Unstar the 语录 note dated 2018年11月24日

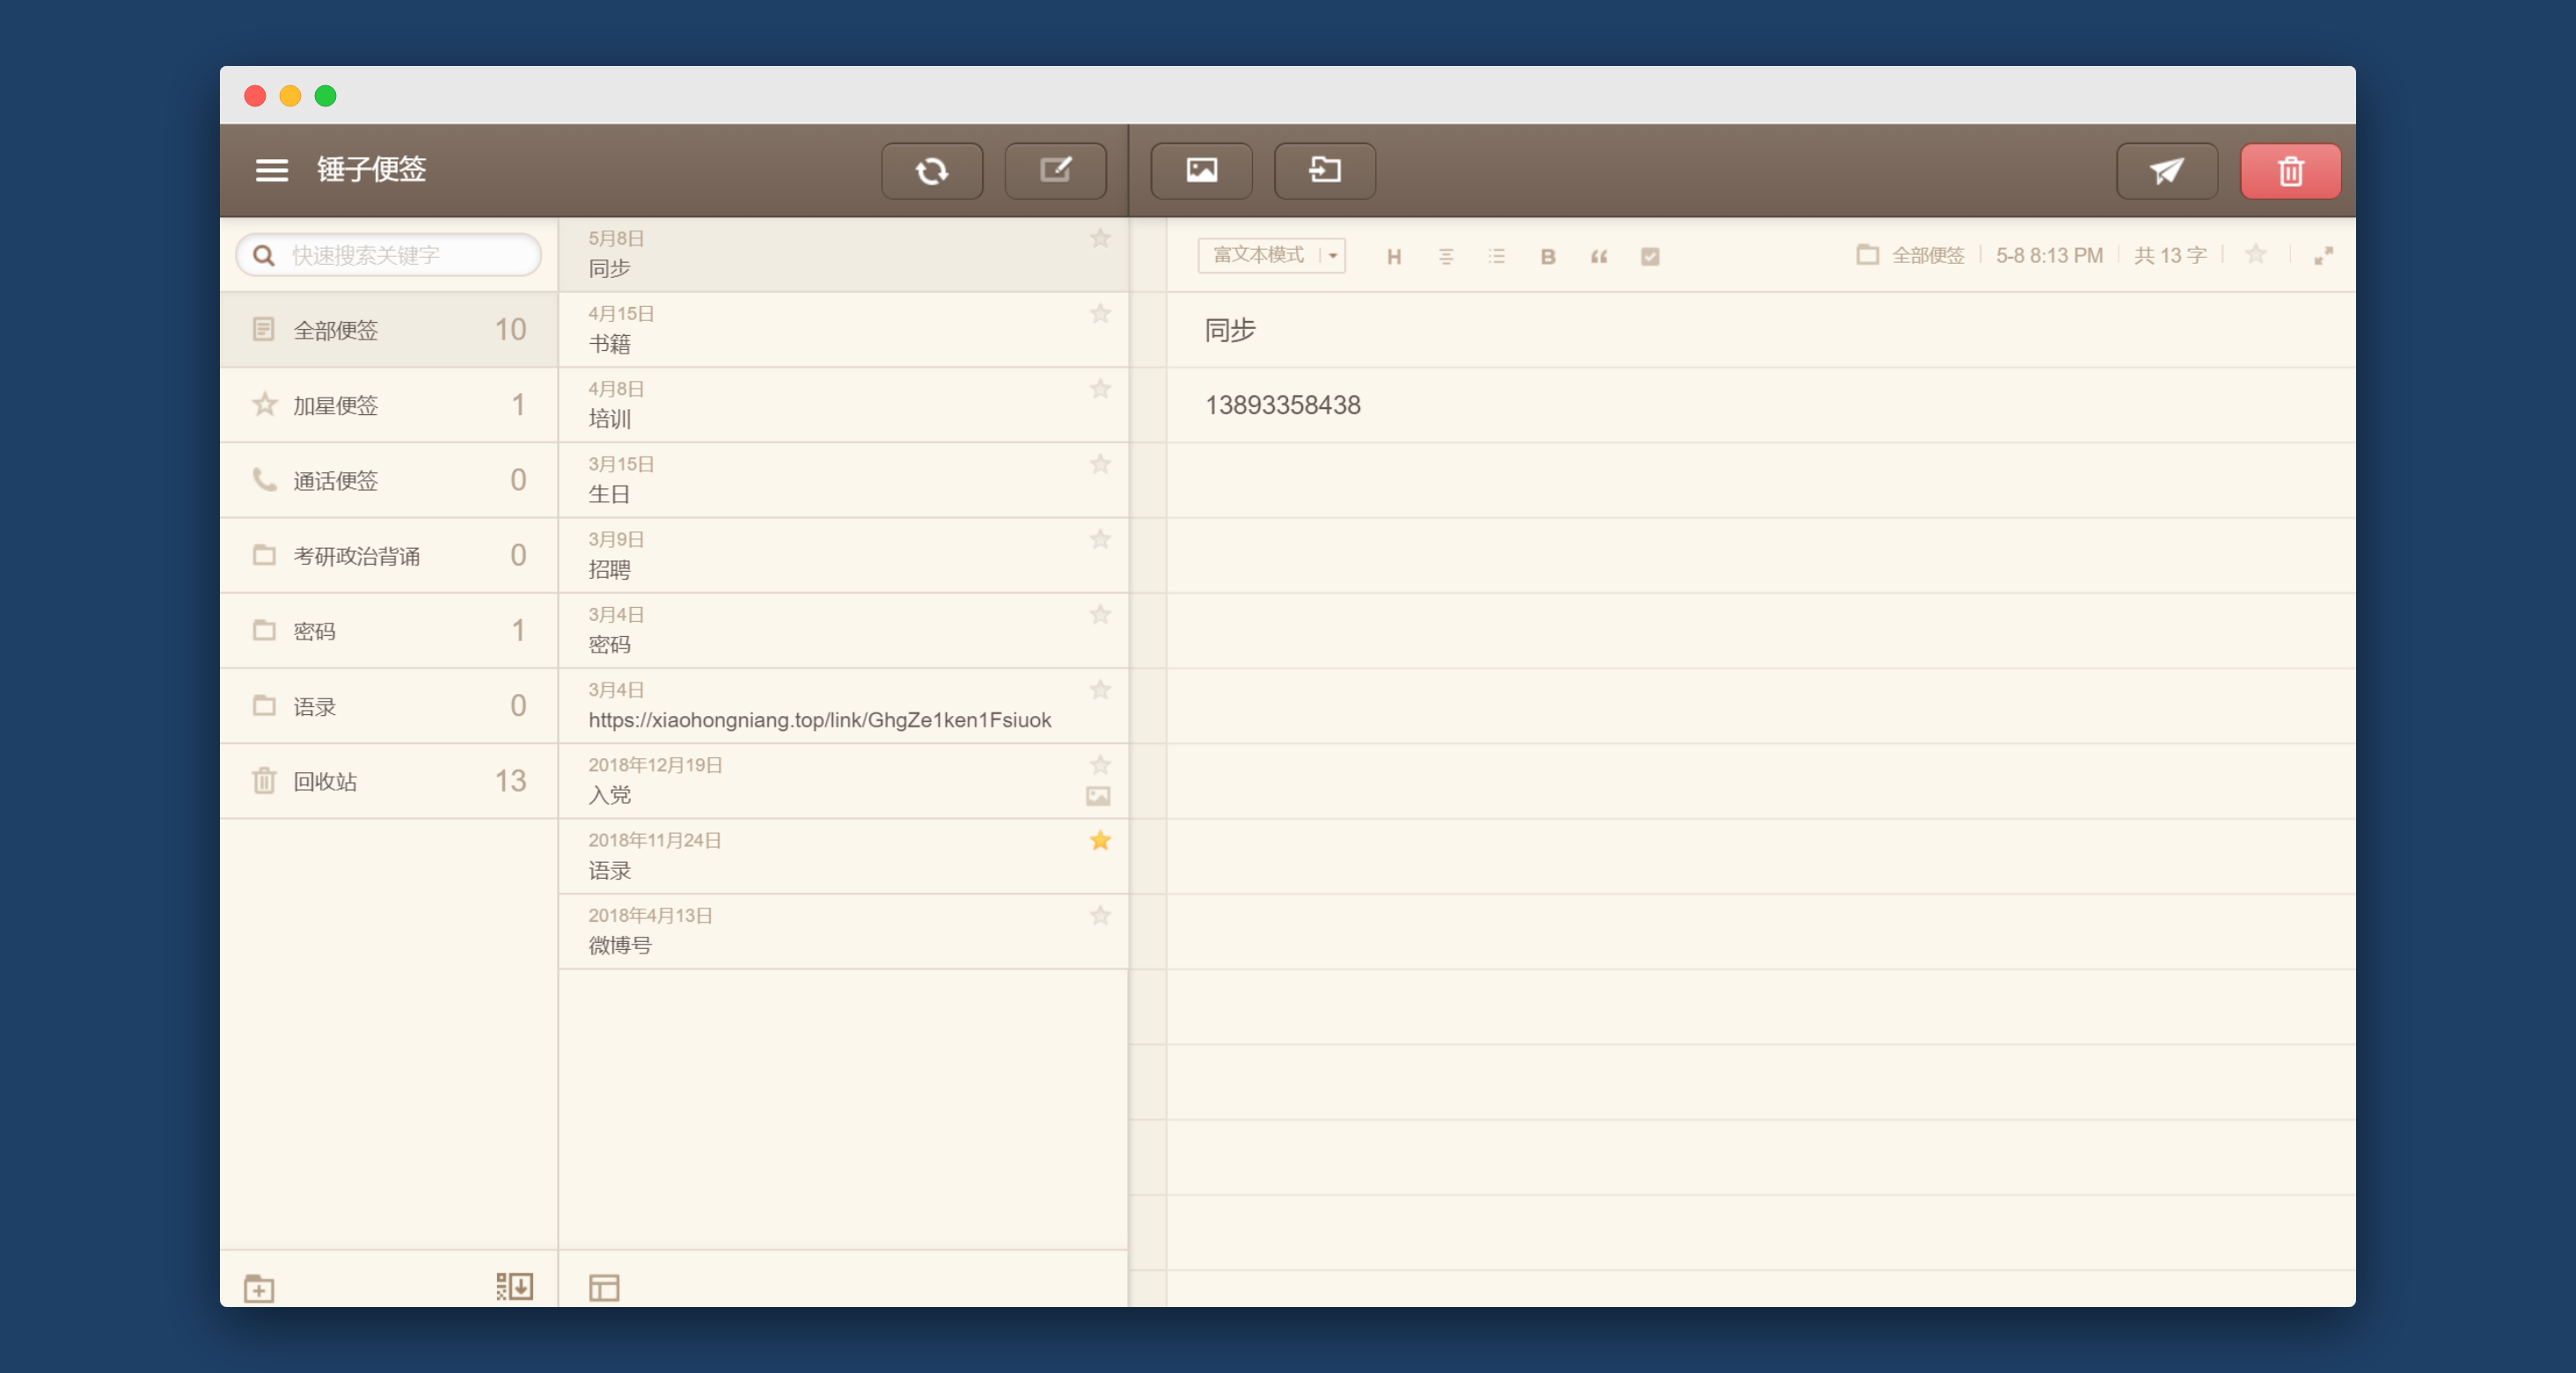click(1100, 841)
